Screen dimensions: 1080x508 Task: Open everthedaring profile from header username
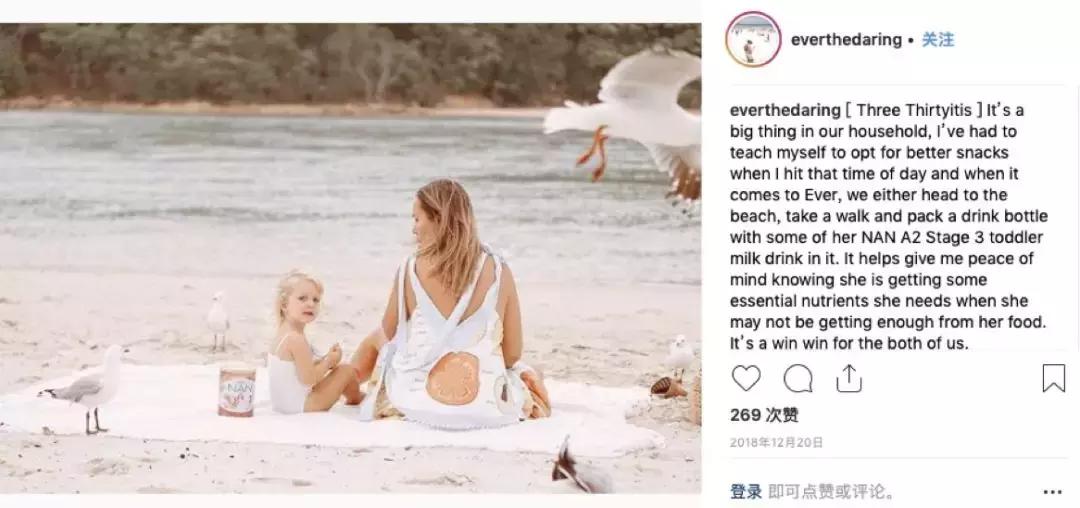846,40
